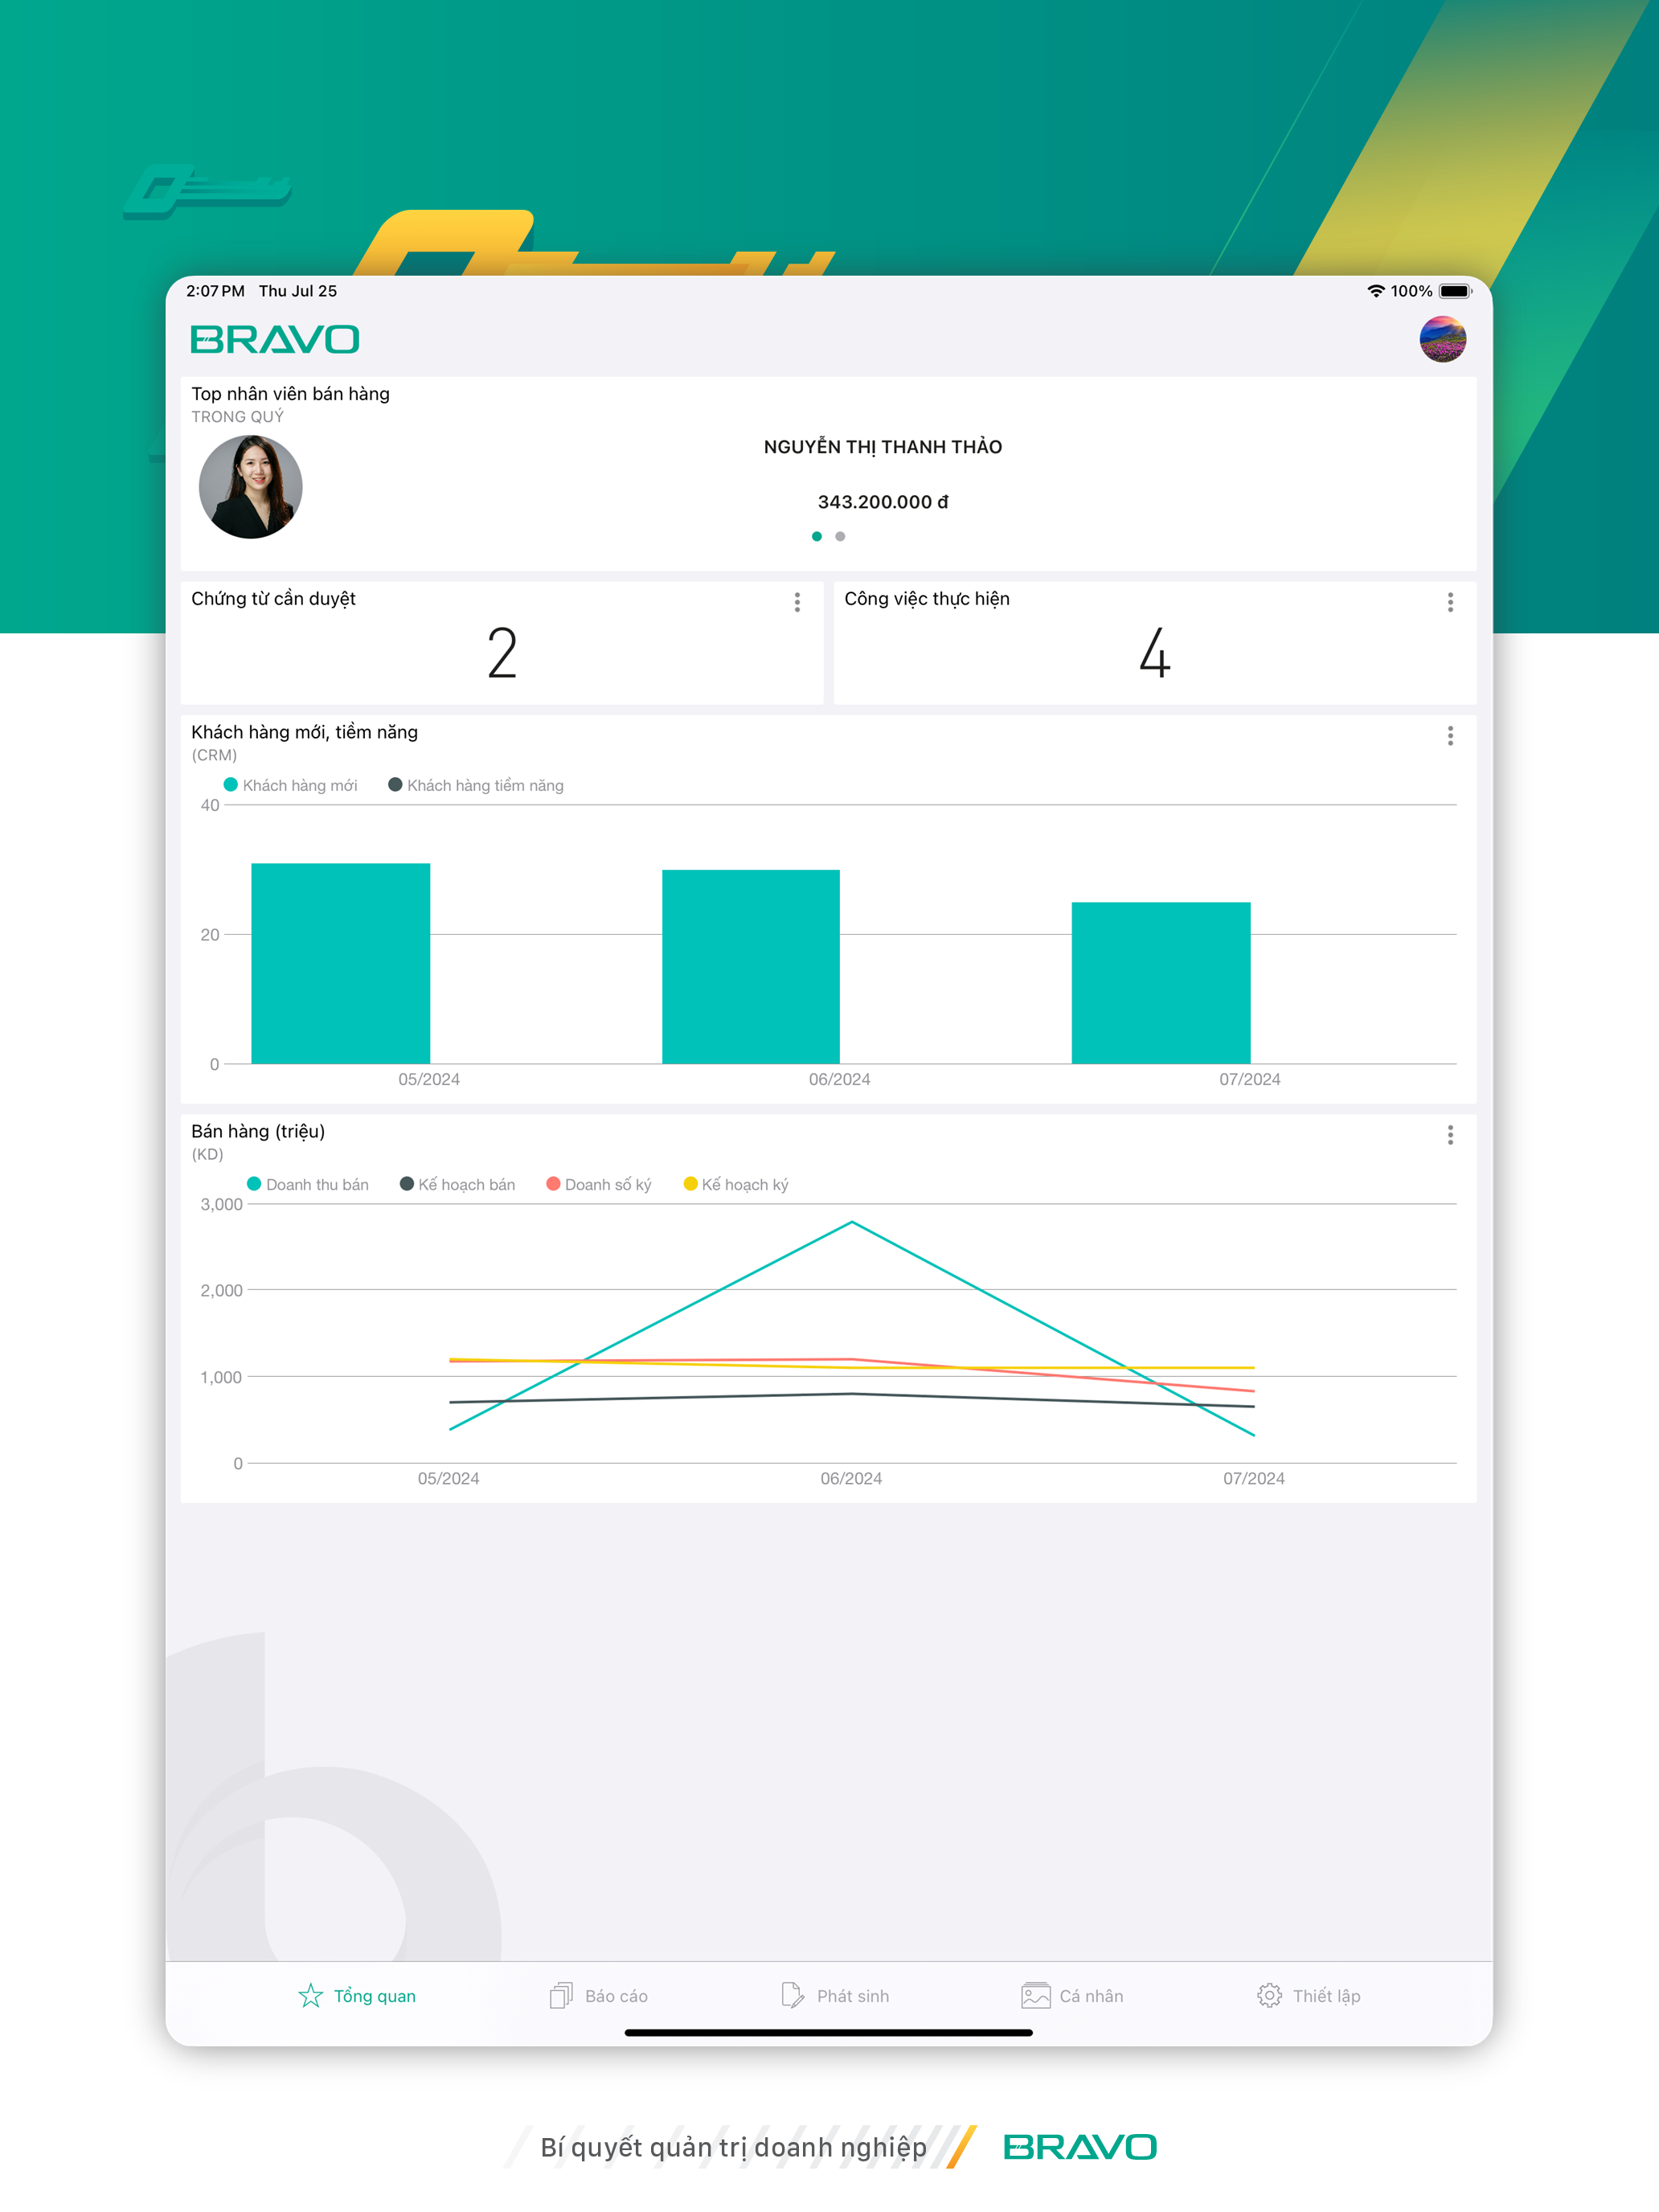This screenshot has height=2212, width=1659.
Task: Toggle Doanh thu bán legend series
Action: pos(308,1184)
